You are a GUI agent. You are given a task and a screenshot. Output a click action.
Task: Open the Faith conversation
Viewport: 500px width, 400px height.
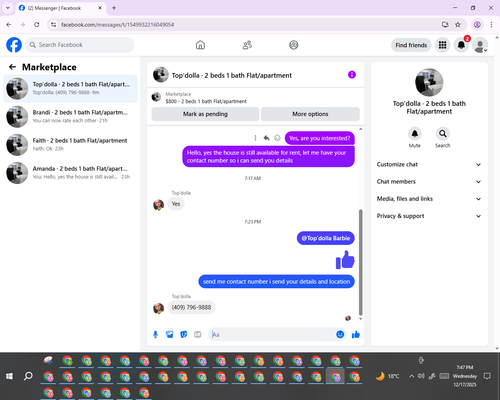point(70,145)
